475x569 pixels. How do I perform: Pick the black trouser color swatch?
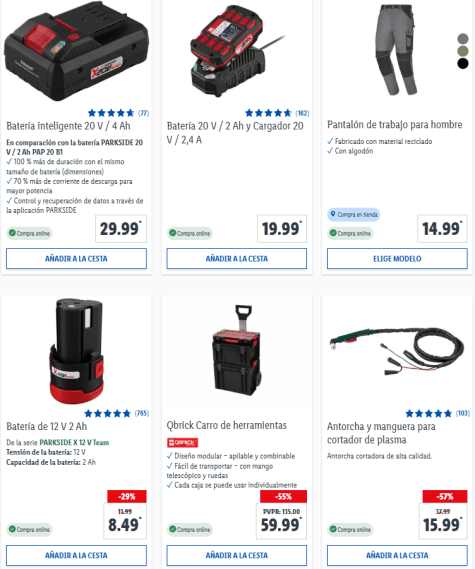[463, 64]
